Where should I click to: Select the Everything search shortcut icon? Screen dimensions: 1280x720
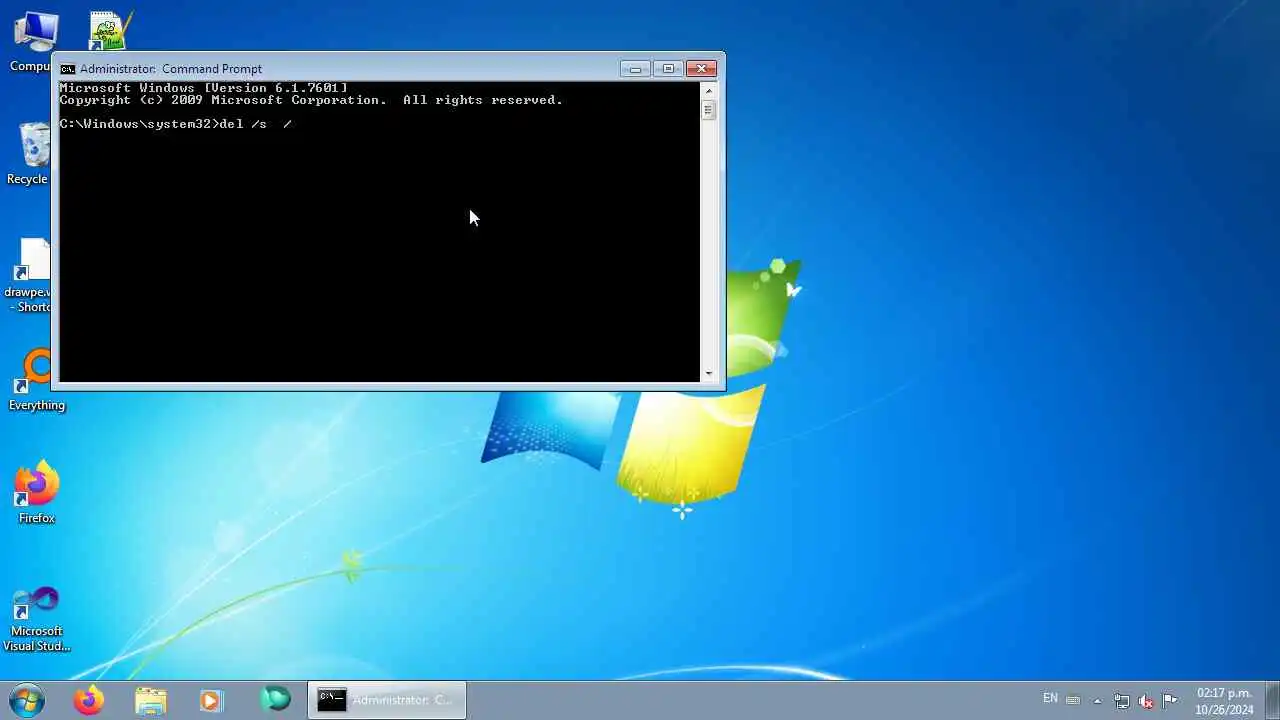tap(35, 380)
